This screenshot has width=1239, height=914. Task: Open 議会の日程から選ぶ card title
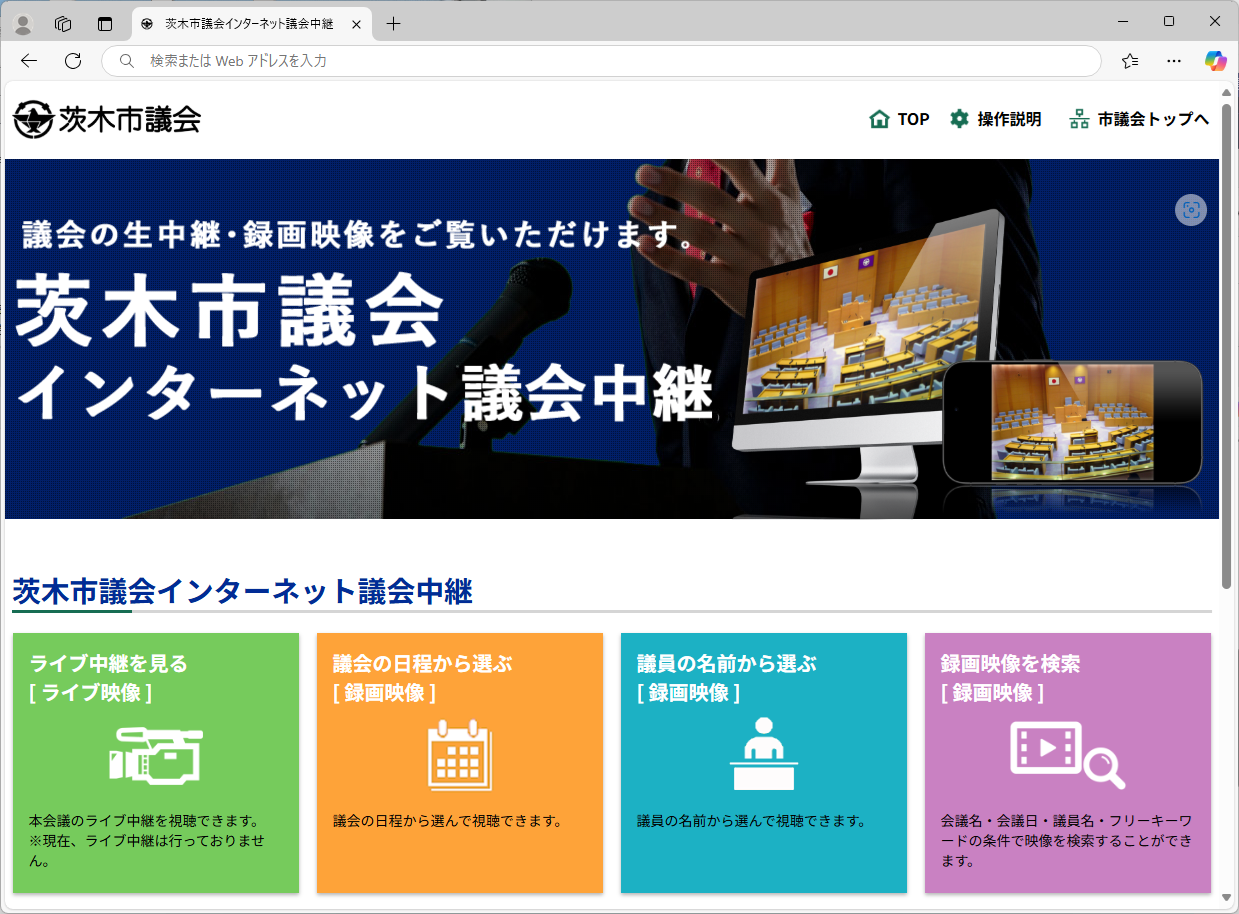(x=422, y=663)
